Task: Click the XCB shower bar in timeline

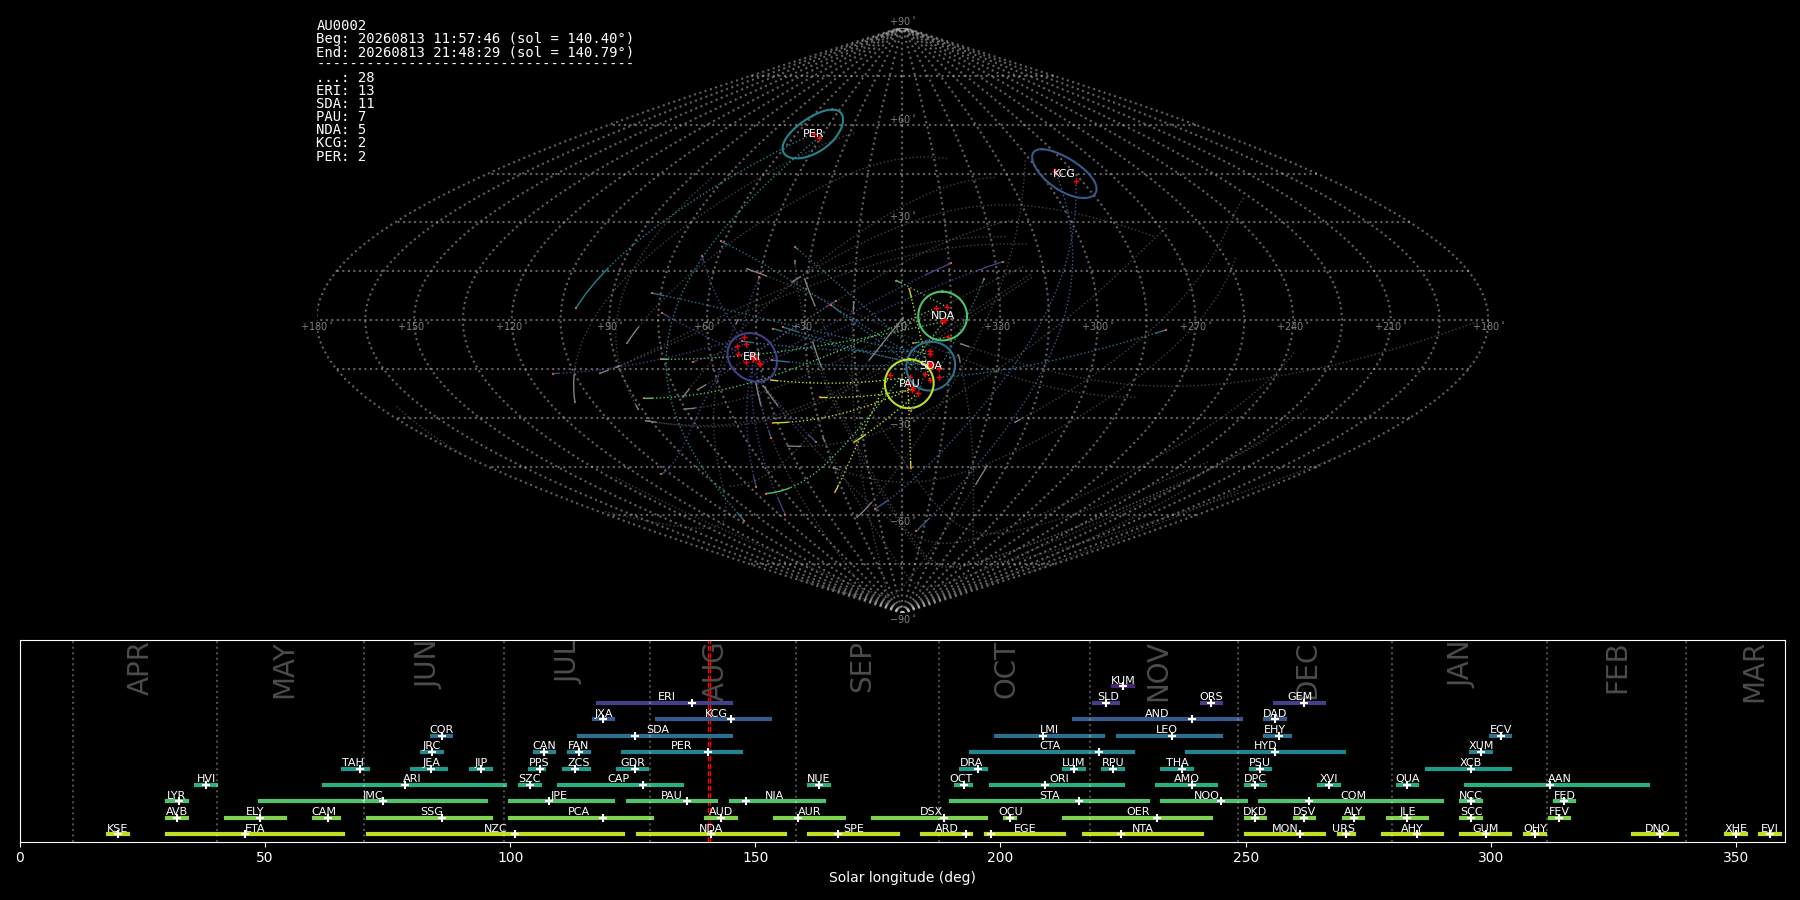Action: pos(1468,769)
